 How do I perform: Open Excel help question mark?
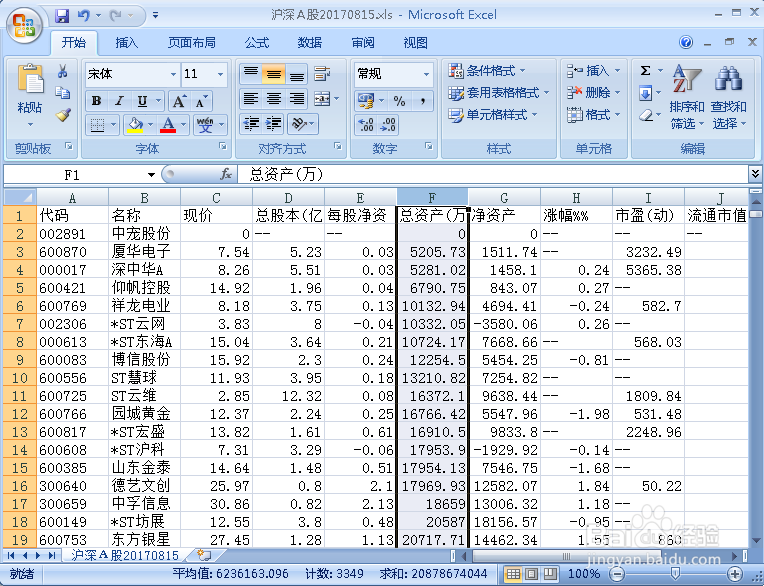(x=686, y=42)
